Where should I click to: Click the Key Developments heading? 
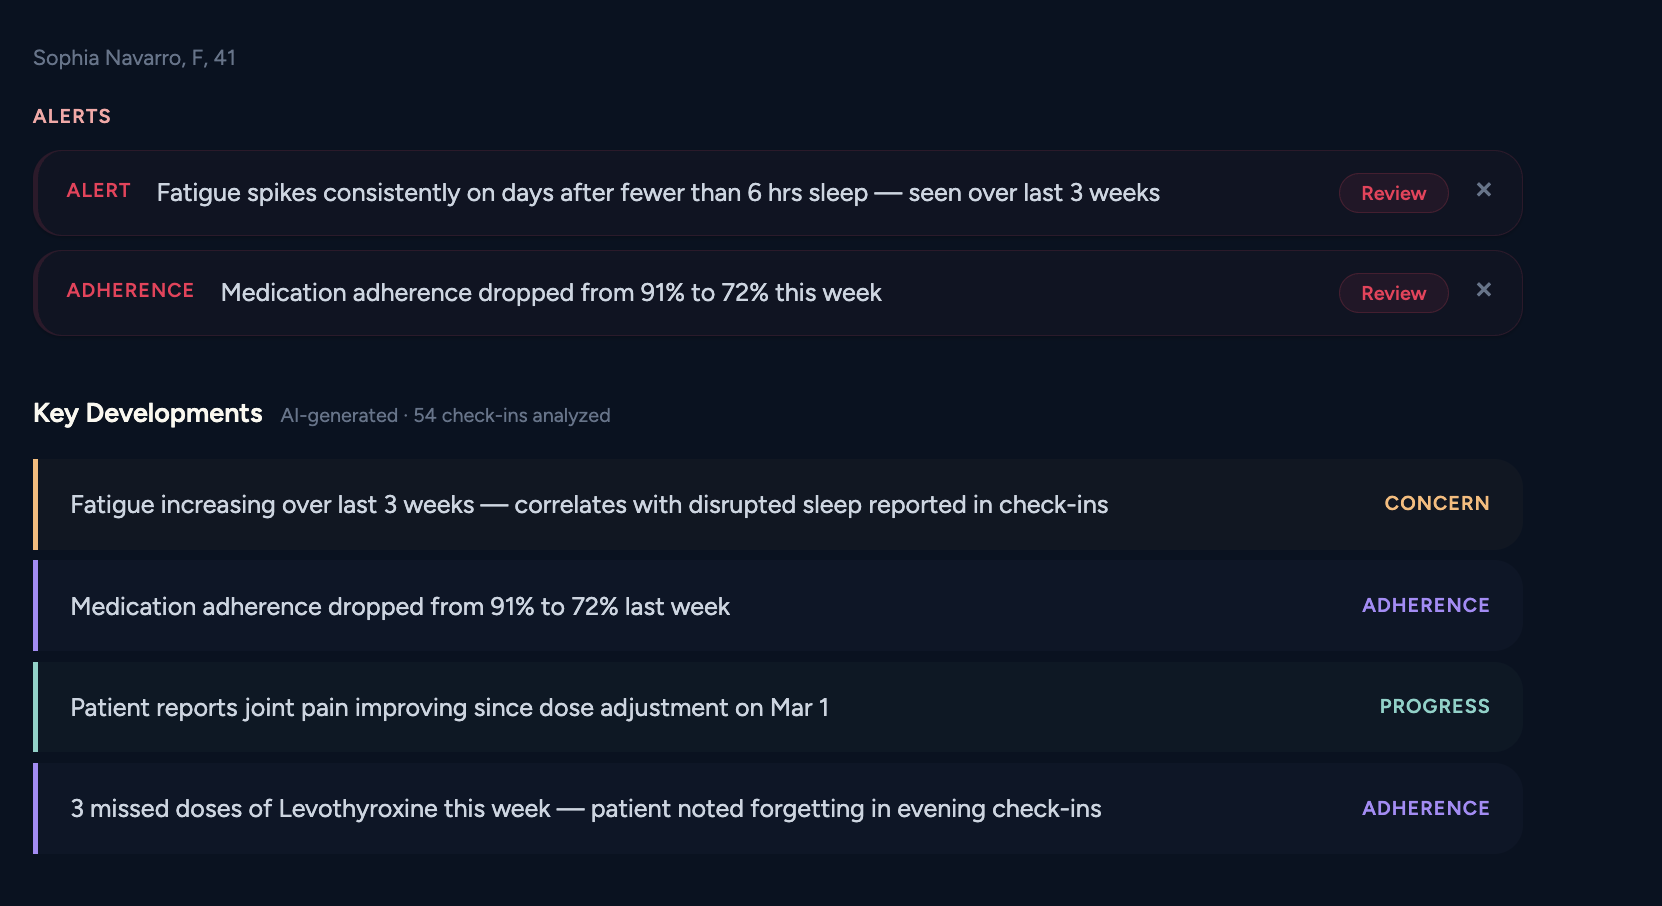pyautogui.click(x=148, y=414)
